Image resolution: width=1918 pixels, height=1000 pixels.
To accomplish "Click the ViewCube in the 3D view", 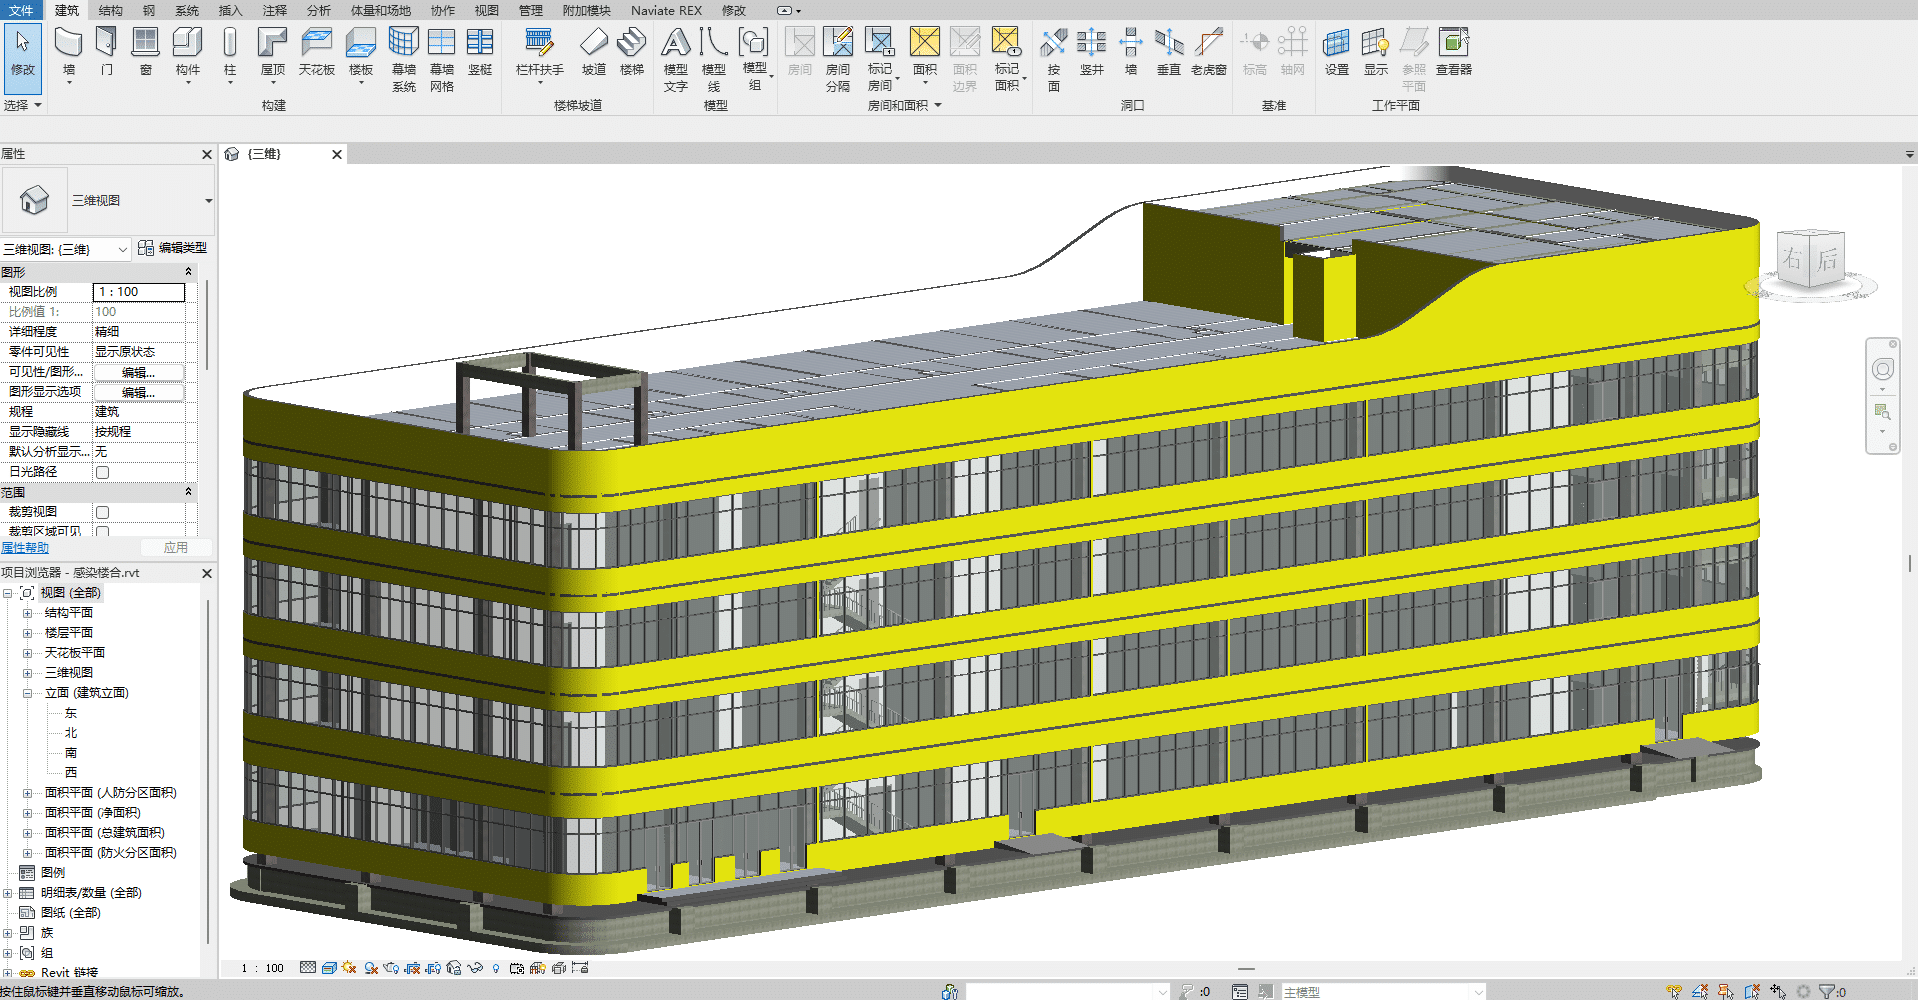I will pyautogui.click(x=1810, y=262).
